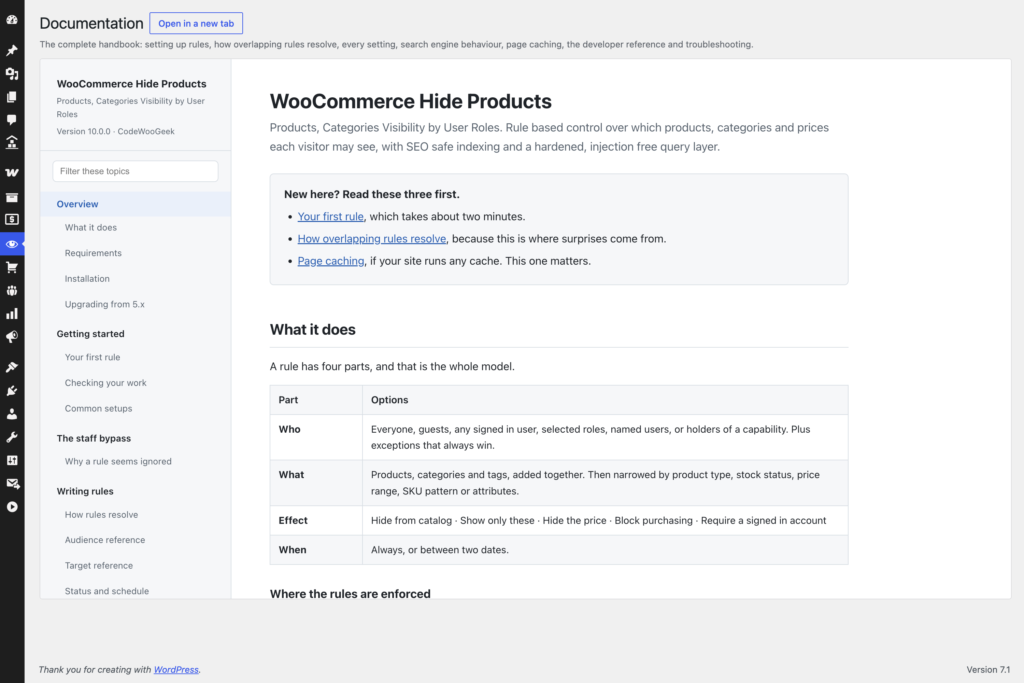The width and height of the screenshot is (1024, 683).
Task: Click the 'What' cell in the parts table
Action: [316, 483]
